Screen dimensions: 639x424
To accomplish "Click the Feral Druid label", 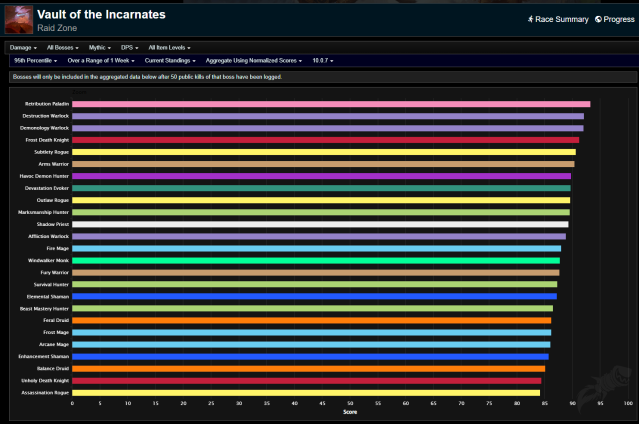I will 56,320.
